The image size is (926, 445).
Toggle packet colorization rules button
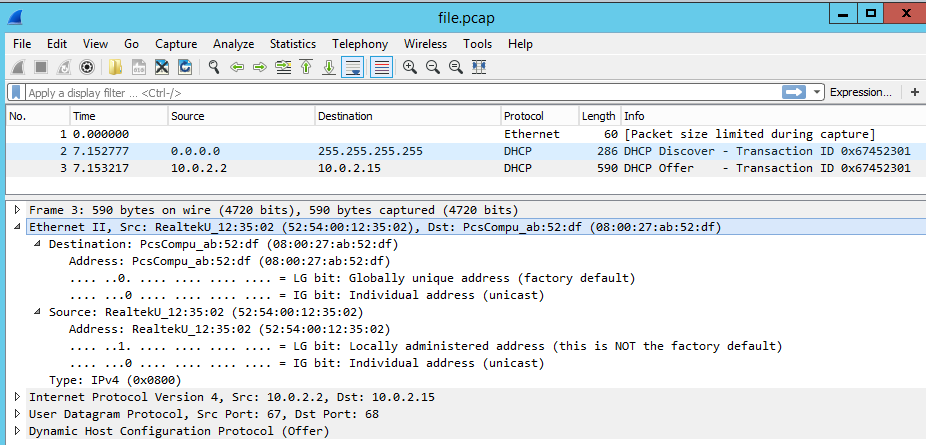pyautogui.click(x=382, y=67)
